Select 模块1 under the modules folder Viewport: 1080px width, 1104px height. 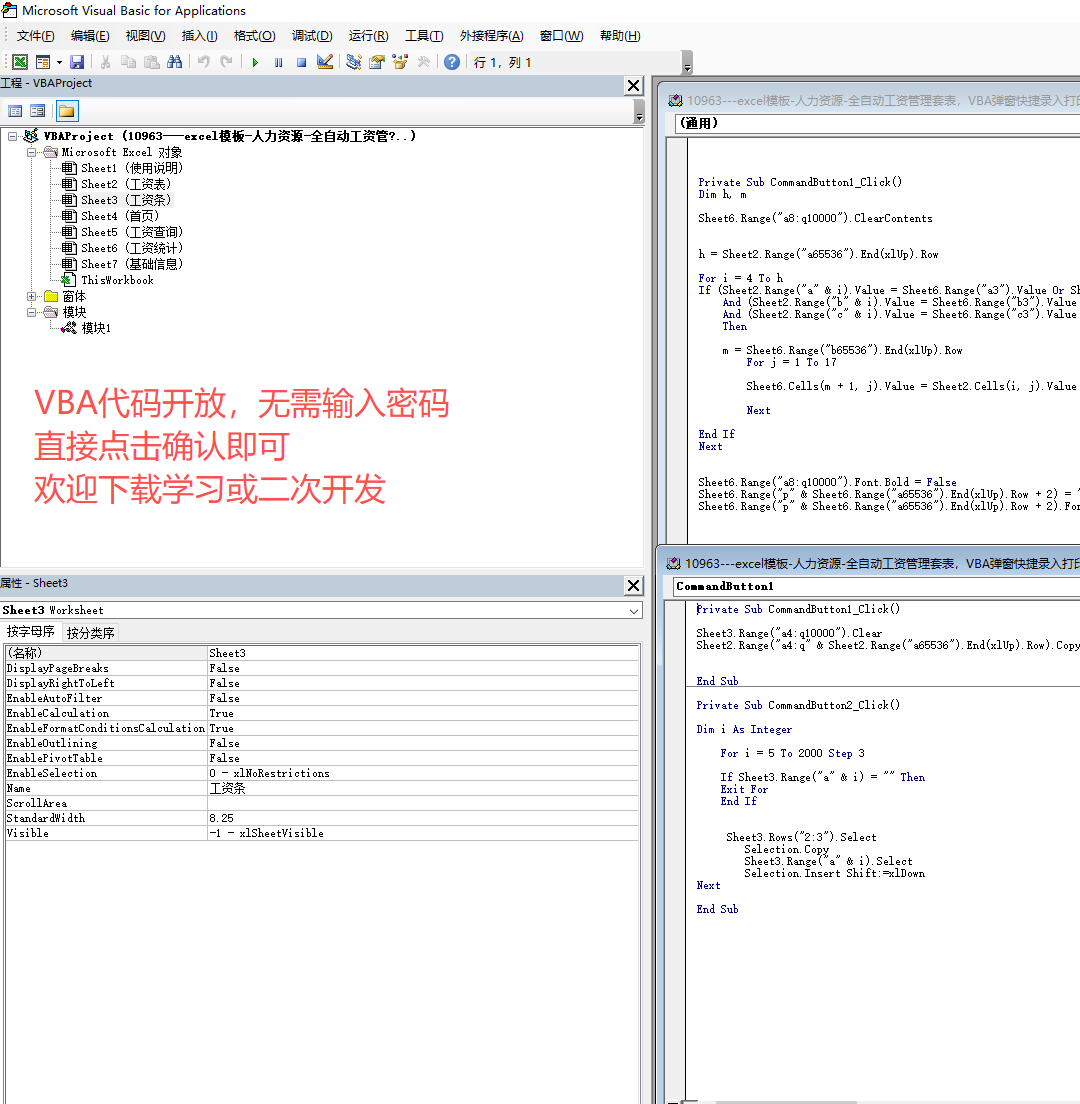click(96, 328)
